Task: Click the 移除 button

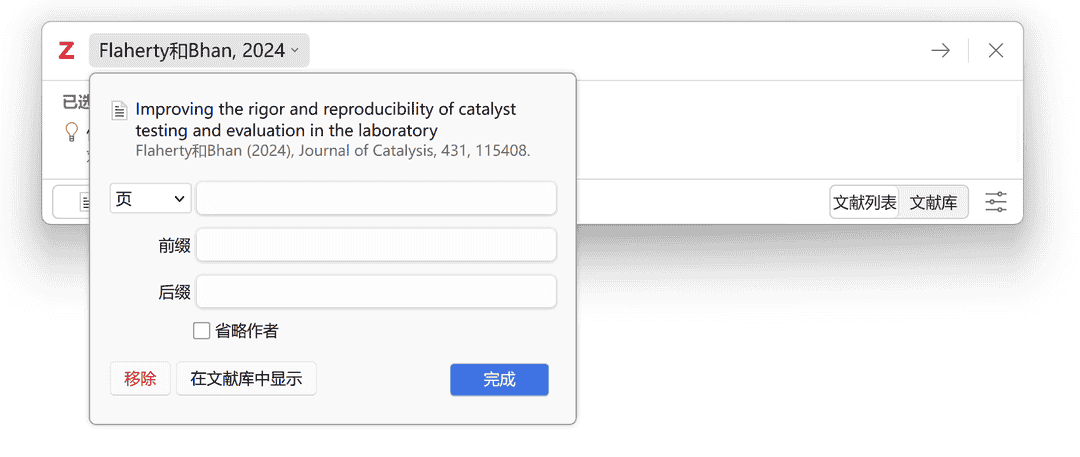Action: 140,379
